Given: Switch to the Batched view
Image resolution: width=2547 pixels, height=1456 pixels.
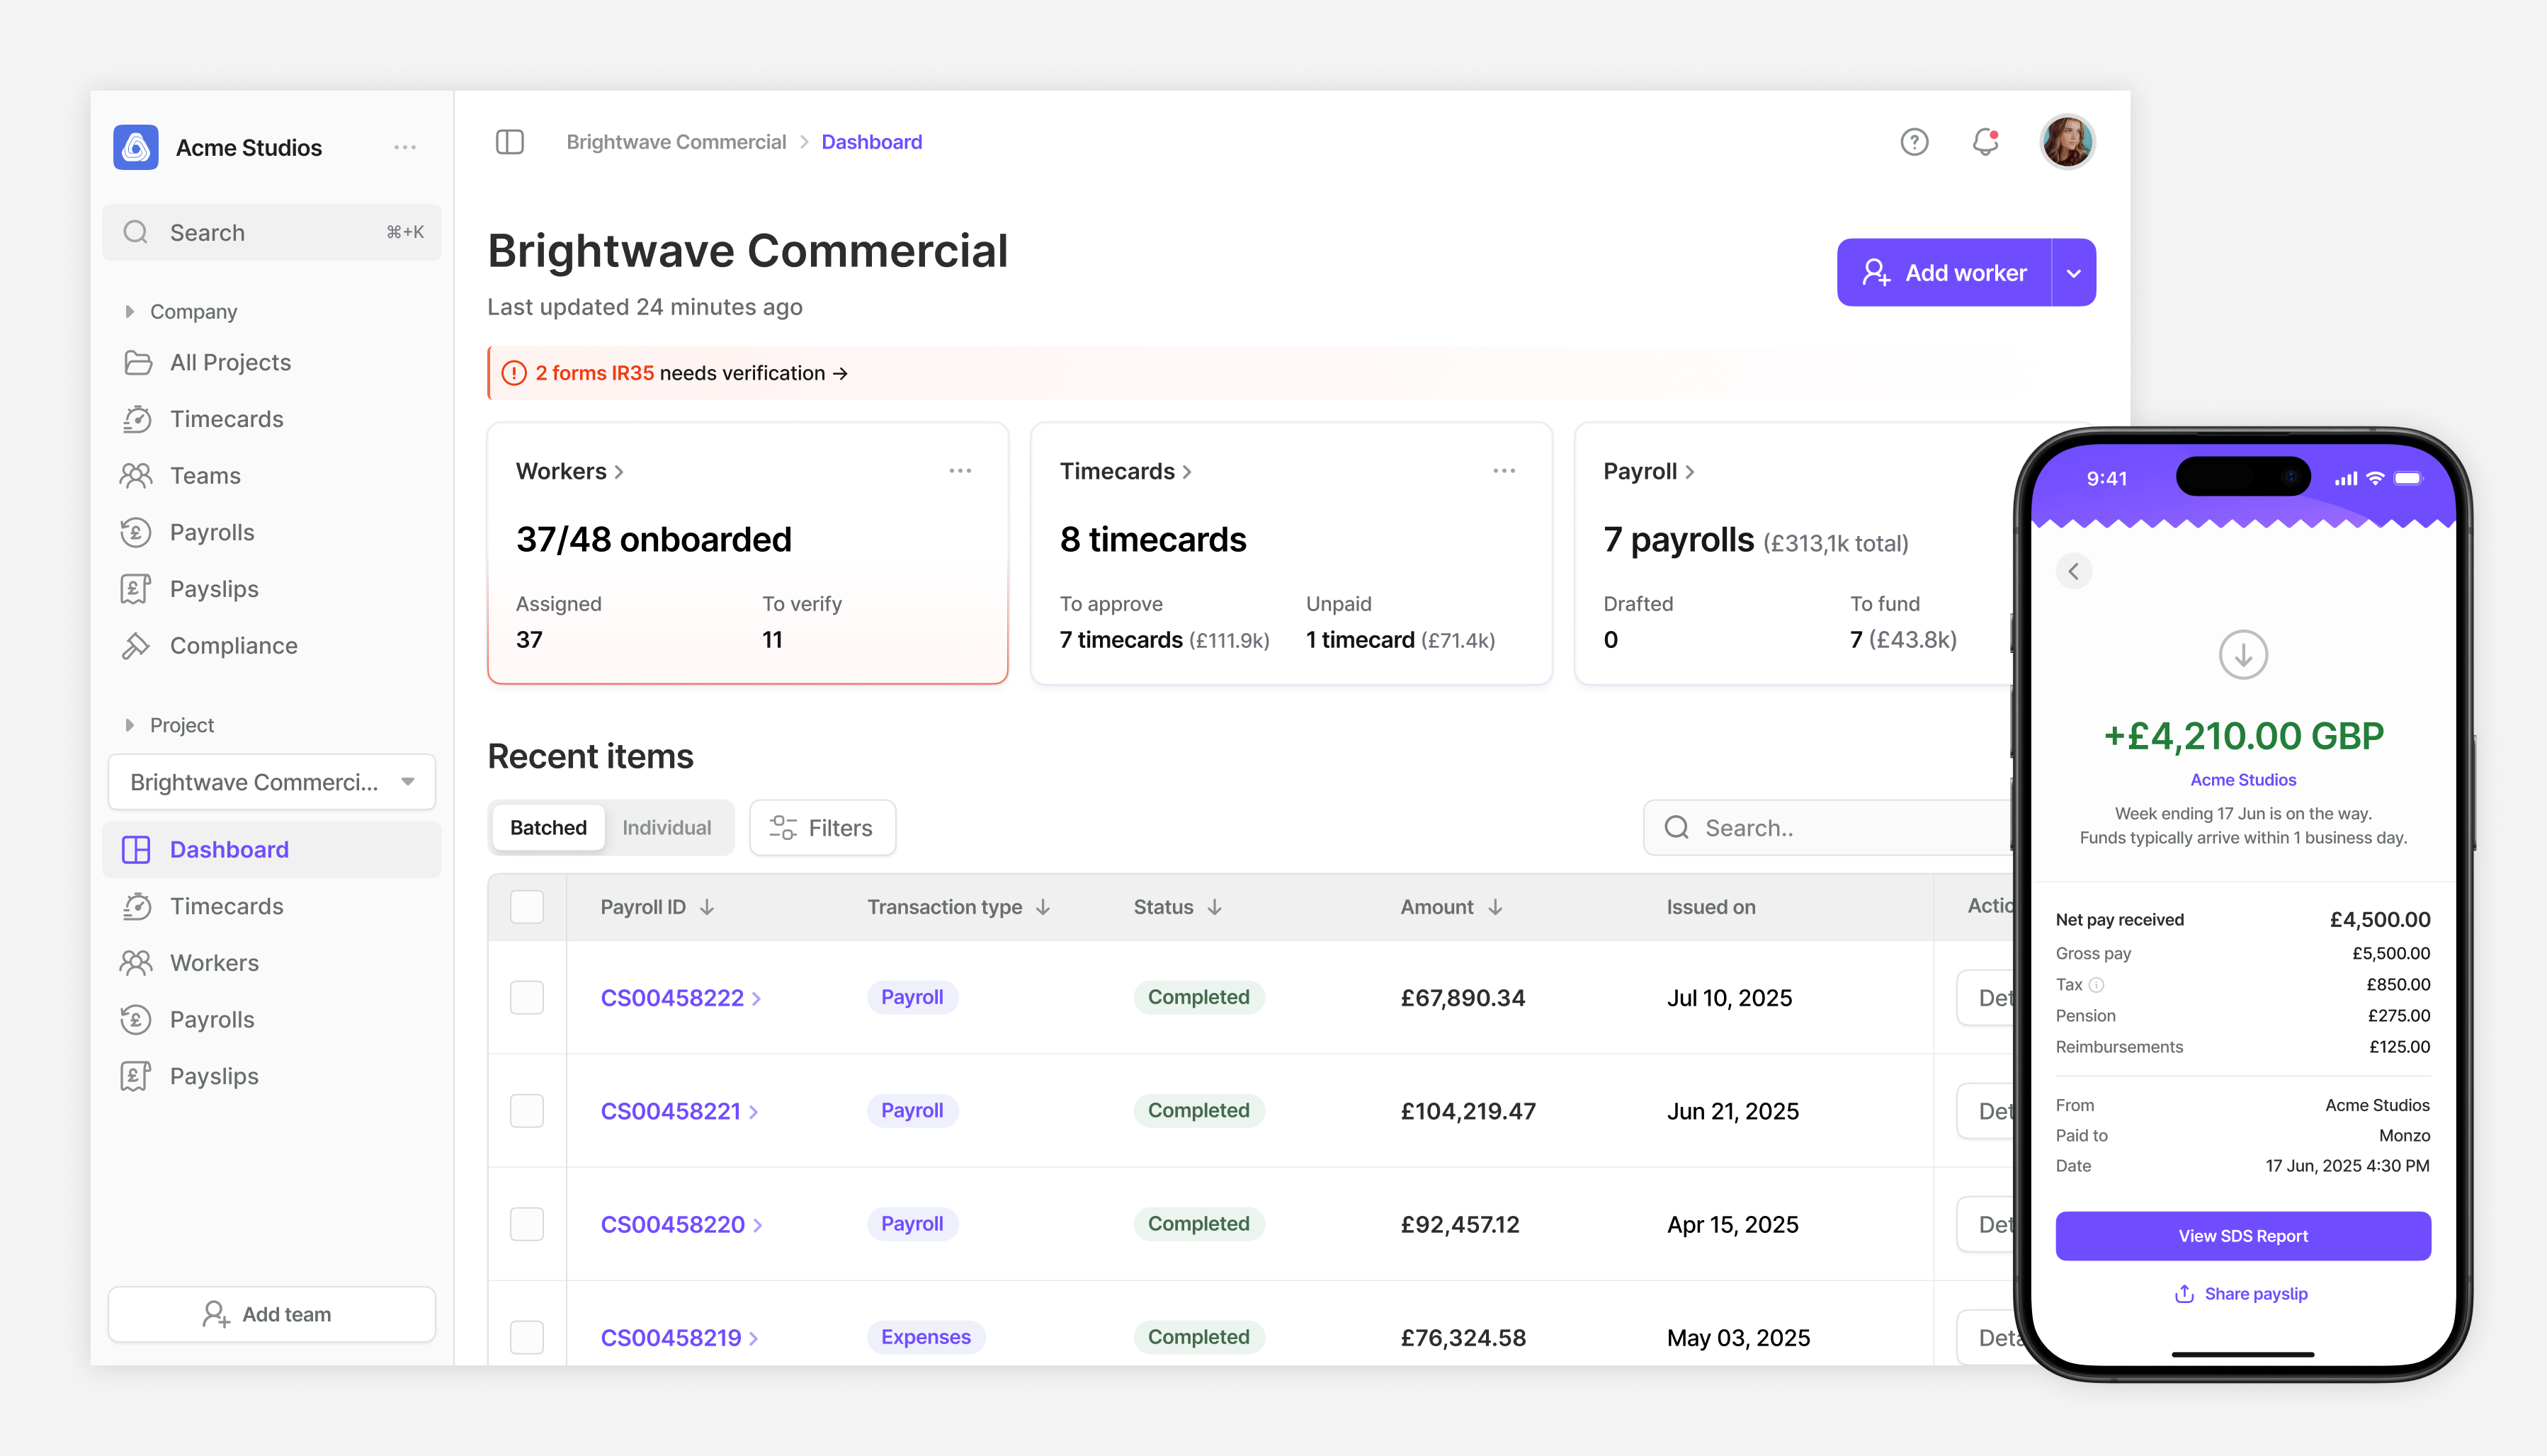Looking at the screenshot, I should click(x=548, y=828).
